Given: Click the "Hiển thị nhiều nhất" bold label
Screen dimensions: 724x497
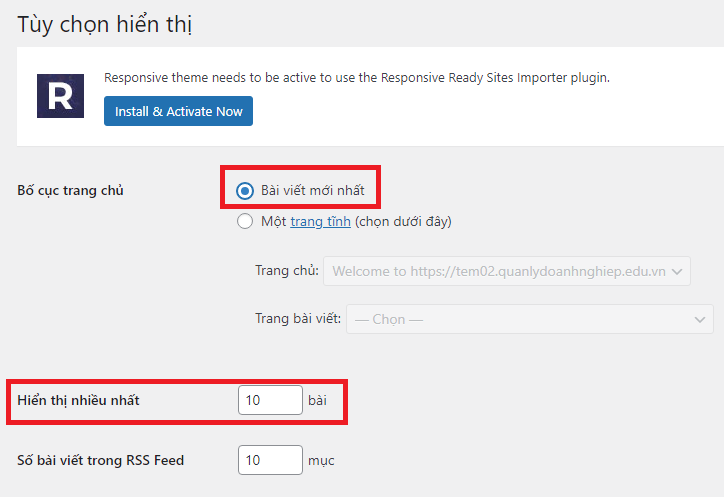Looking at the screenshot, I should [x=79, y=400].
